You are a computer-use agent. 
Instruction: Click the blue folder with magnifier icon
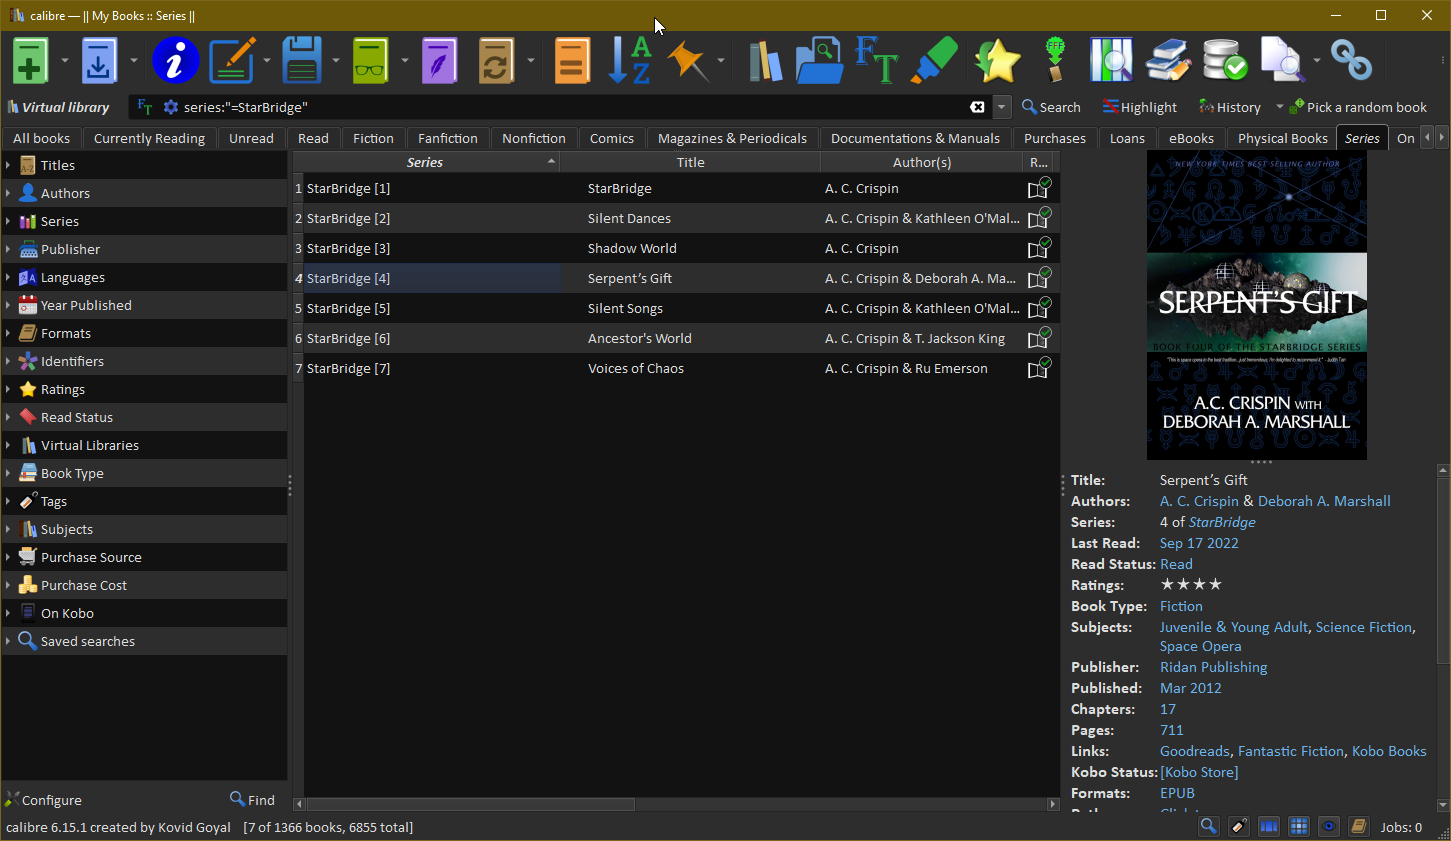click(x=820, y=61)
